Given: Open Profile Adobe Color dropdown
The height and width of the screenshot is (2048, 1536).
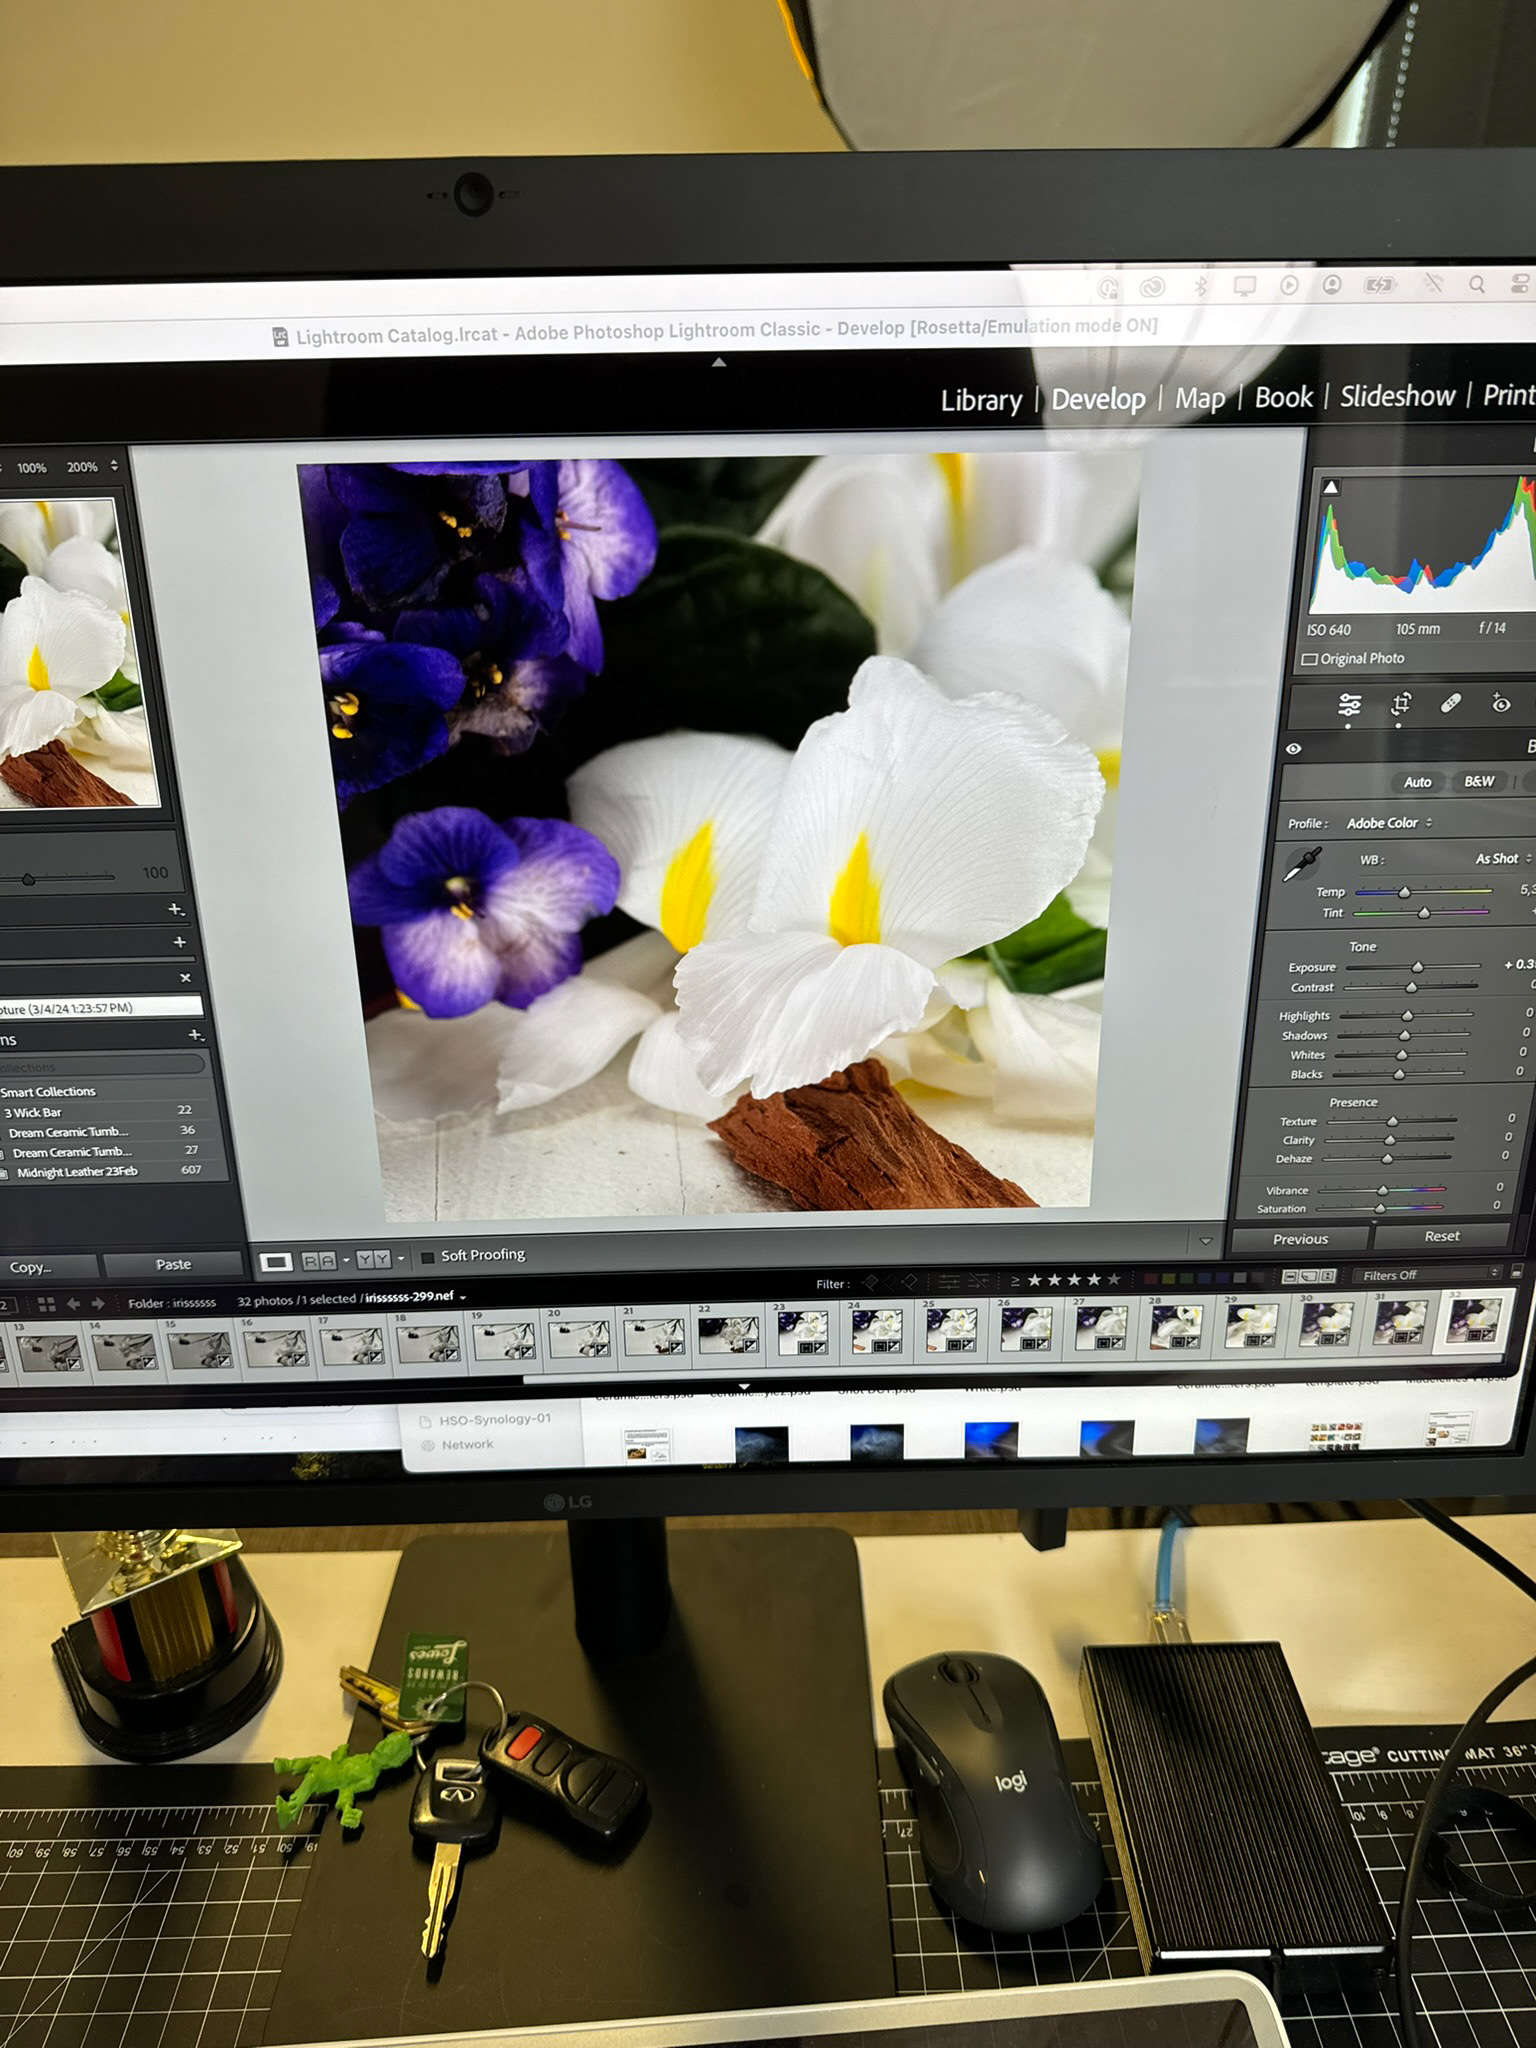Looking at the screenshot, I should 1389,823.
